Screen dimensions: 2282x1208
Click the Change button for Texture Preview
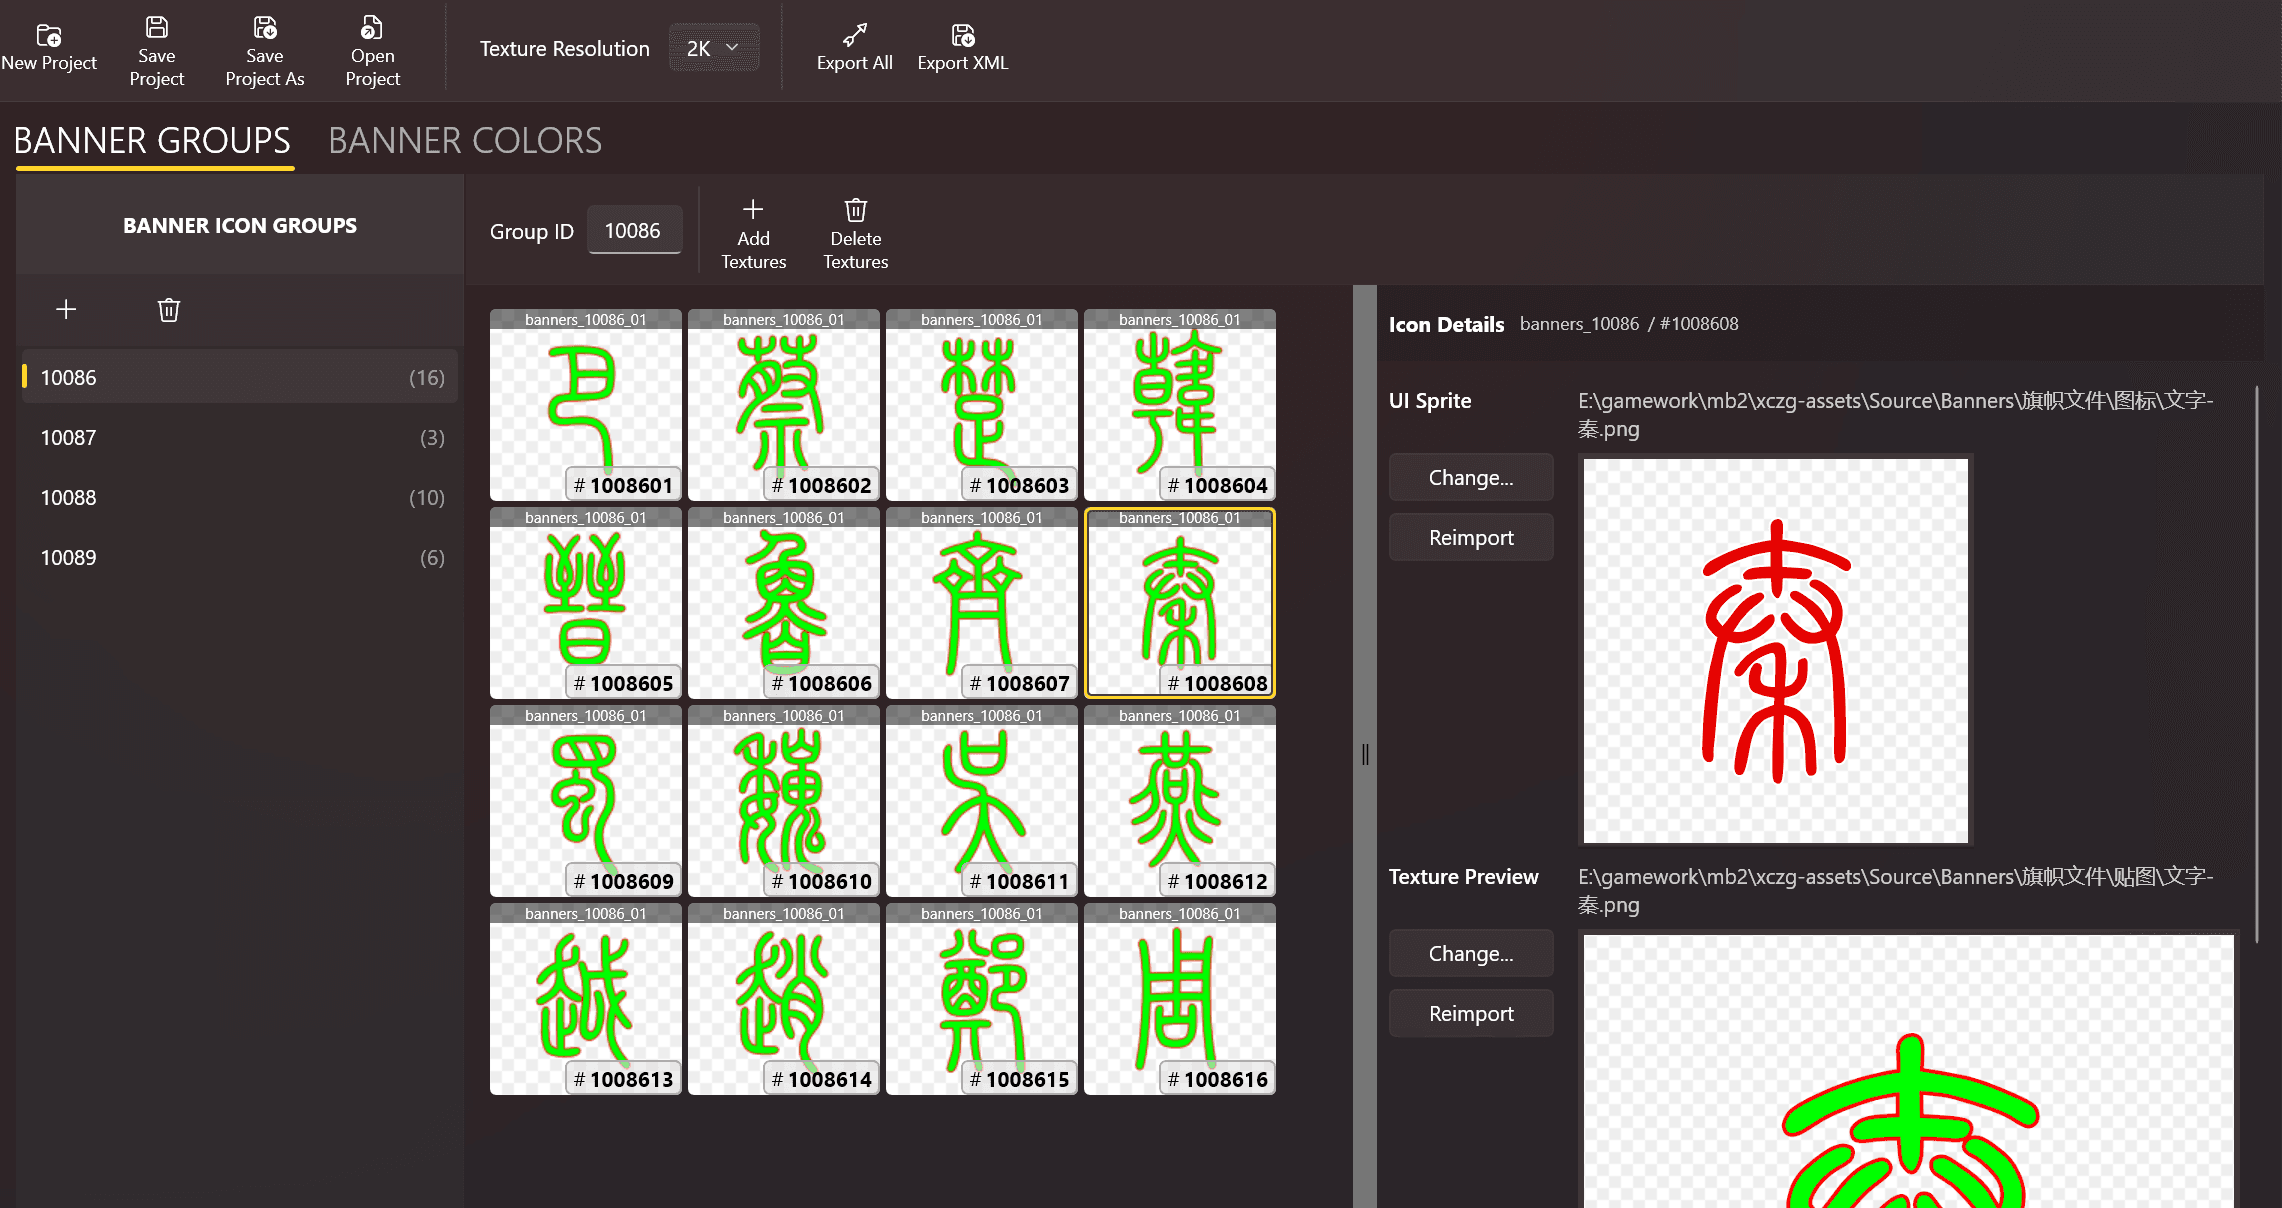(x=1470, y=951)
